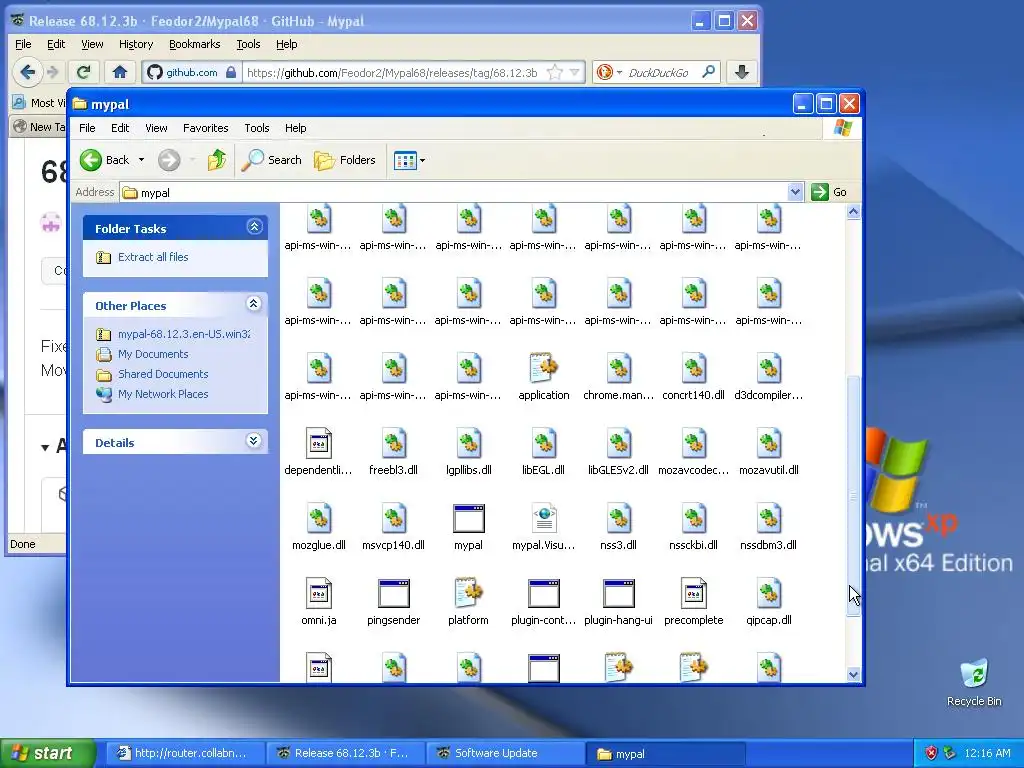Click the scrollbar up arrow in file list
Viewport: 1024px width, 768px height.
coord(854,212)
